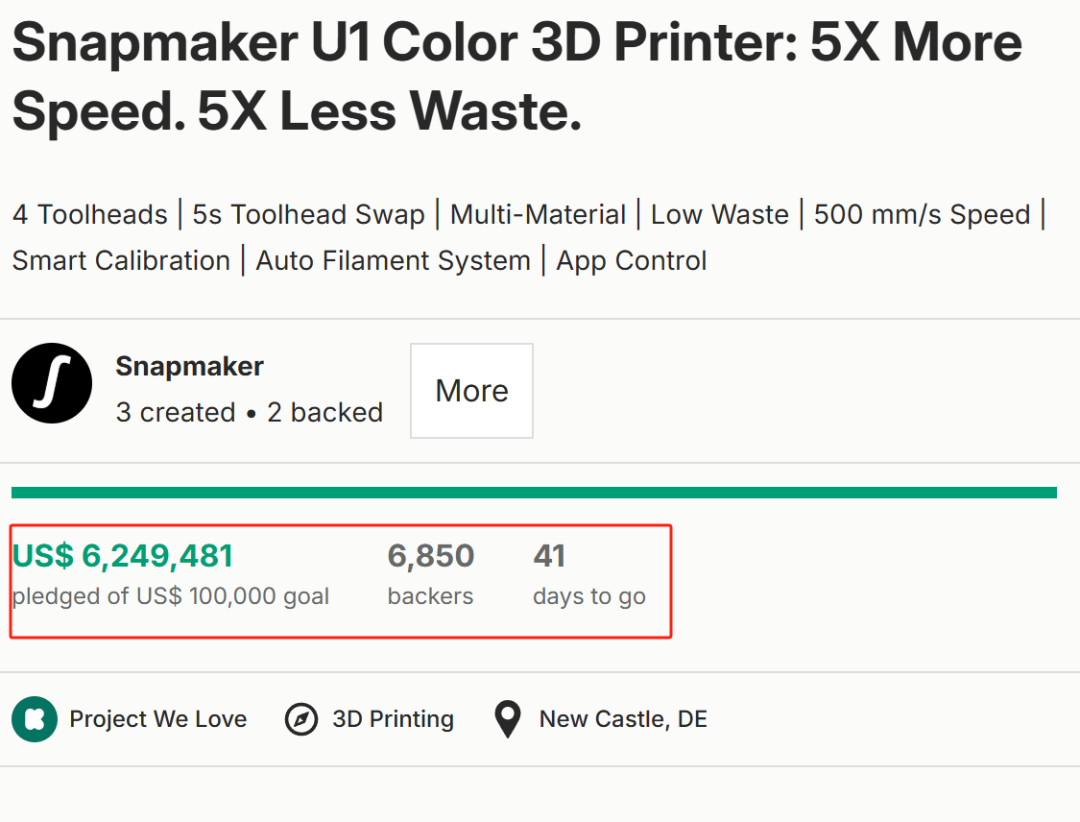Click the toolhead features description text
The height and width of the screenshot is (822, 1080).
528,238
